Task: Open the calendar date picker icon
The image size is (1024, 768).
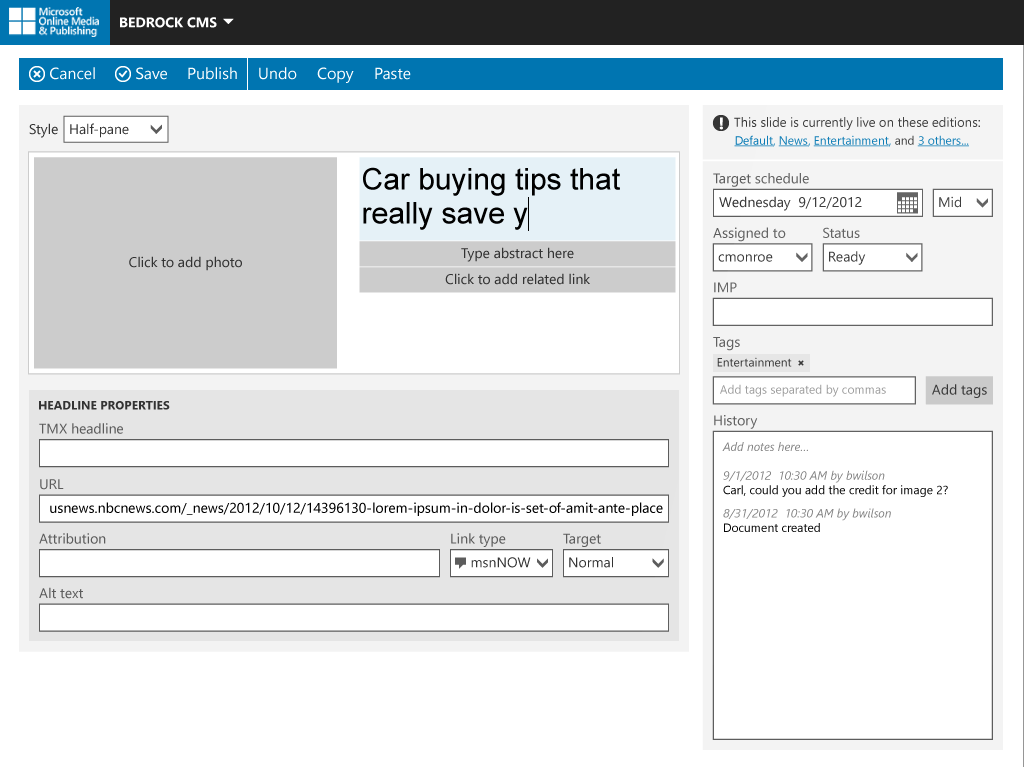Action: [907, 203]
